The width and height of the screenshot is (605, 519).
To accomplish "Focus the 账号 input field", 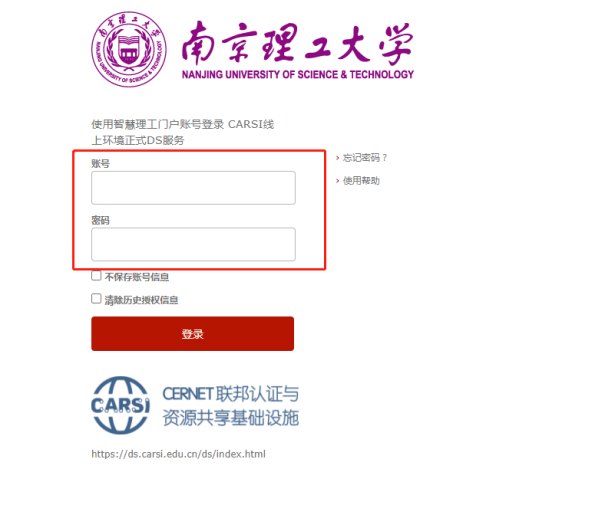I will [193, 188].
